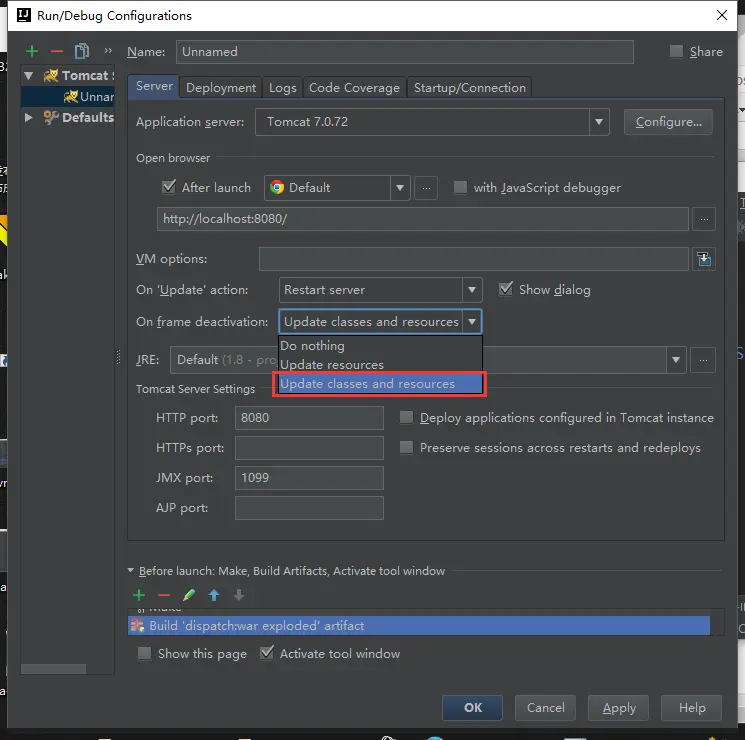Click the Name input field
Screen dimensions: 745x740
[x=404, y=52]
